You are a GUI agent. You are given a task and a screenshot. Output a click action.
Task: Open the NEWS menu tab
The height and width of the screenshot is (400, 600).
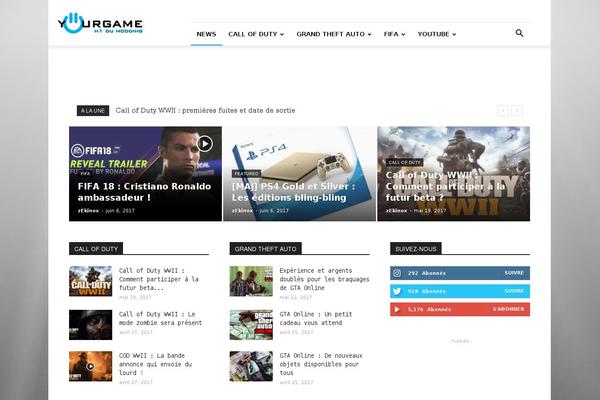pyautogui.click(x=206, y=34)
